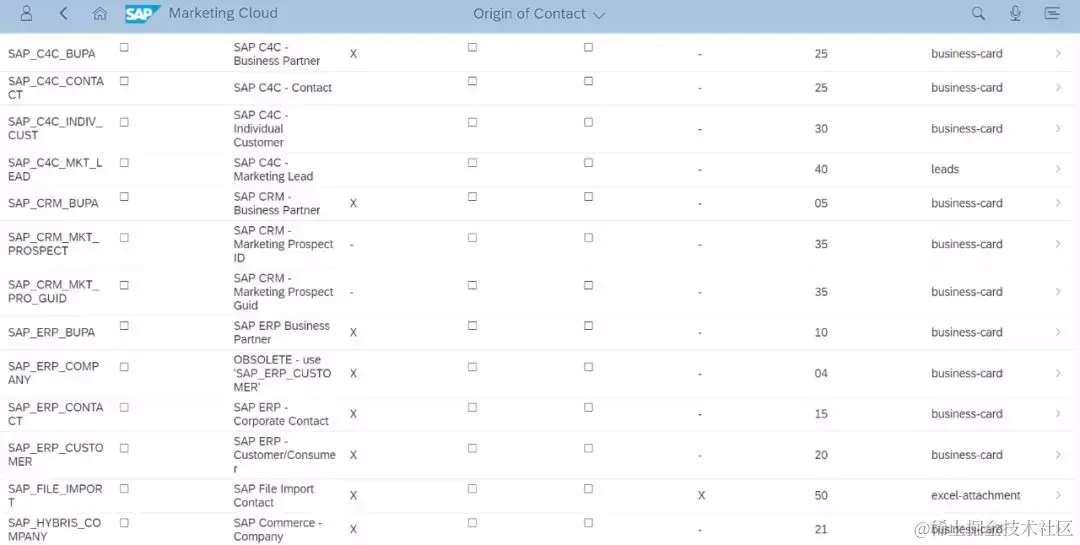Open details chevron for SAP_C4C_BUPA row

pyautogui.click(x=1058, y=54)
